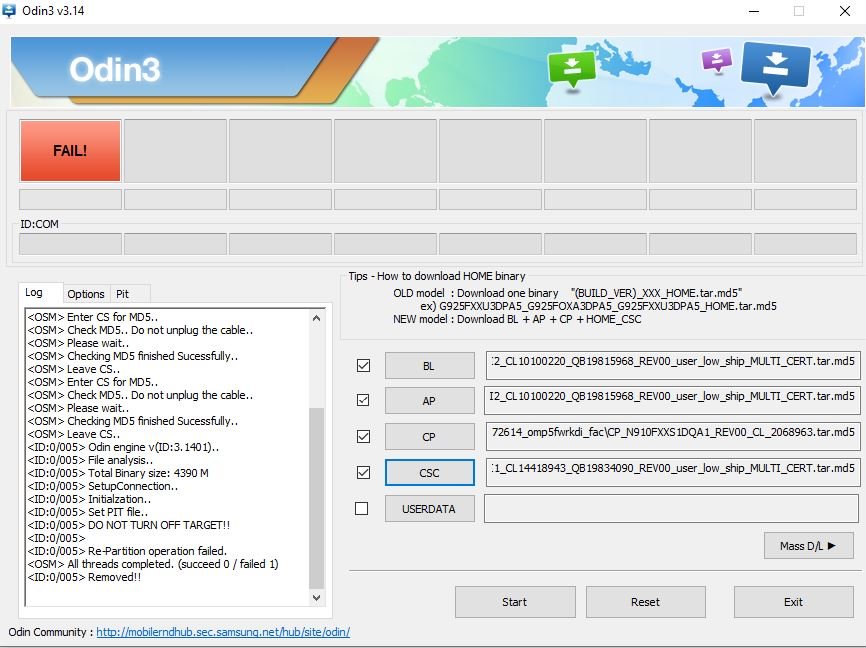
Task: Uncheck the CSC file checkbox
Action: click(x=363, y=472)
